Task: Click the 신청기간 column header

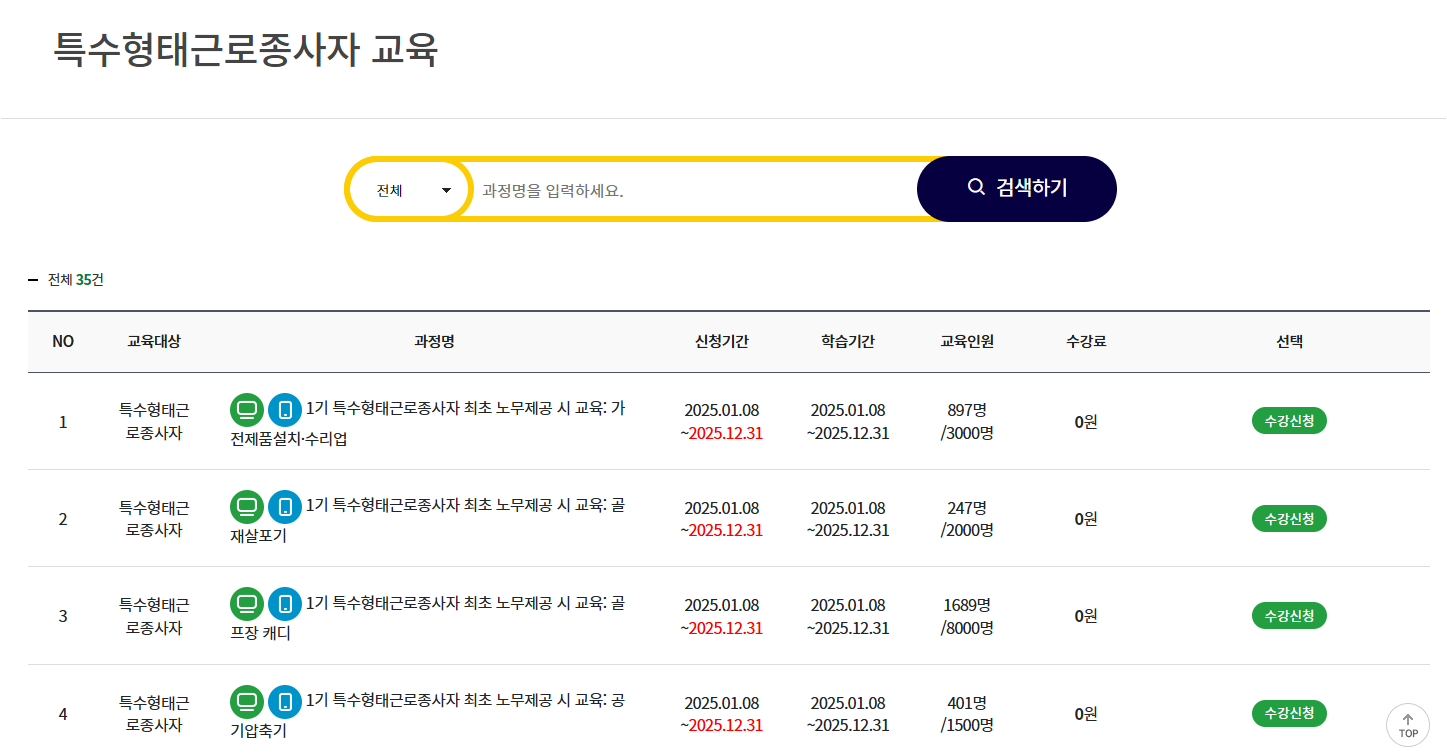Action: [722, 341]
